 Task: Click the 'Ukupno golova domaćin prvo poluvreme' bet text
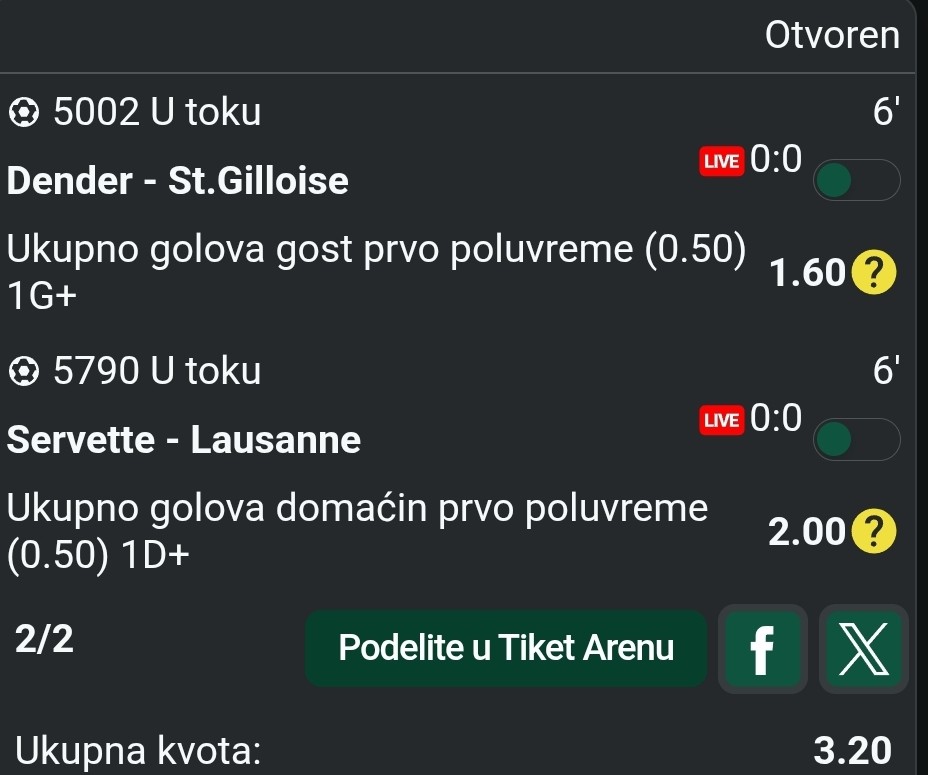point(357,510)
